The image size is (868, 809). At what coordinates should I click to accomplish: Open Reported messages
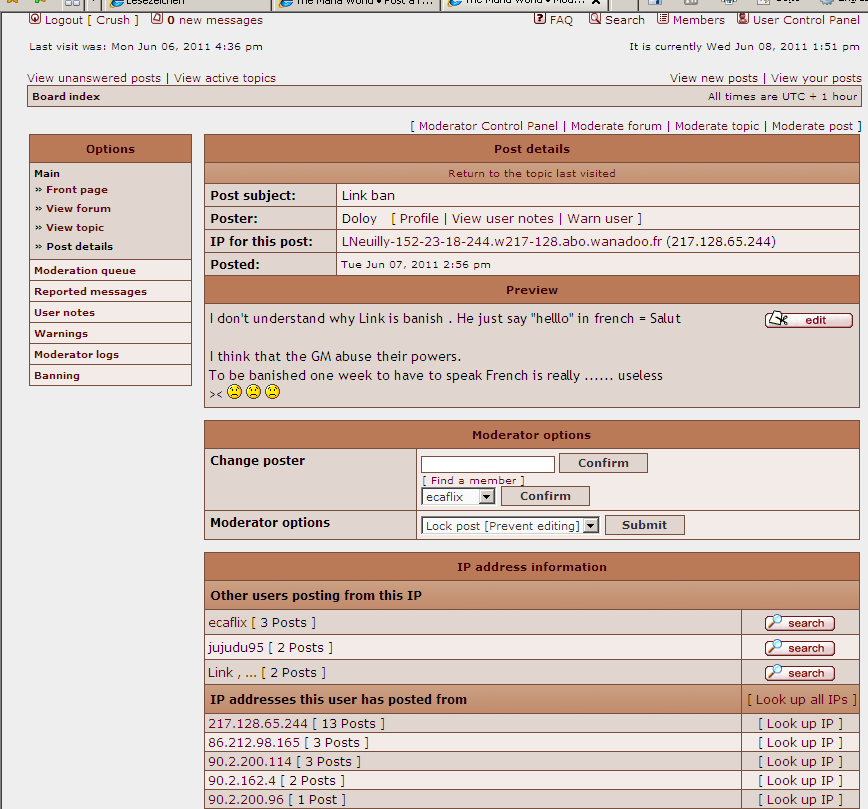[x=90, y=291]
